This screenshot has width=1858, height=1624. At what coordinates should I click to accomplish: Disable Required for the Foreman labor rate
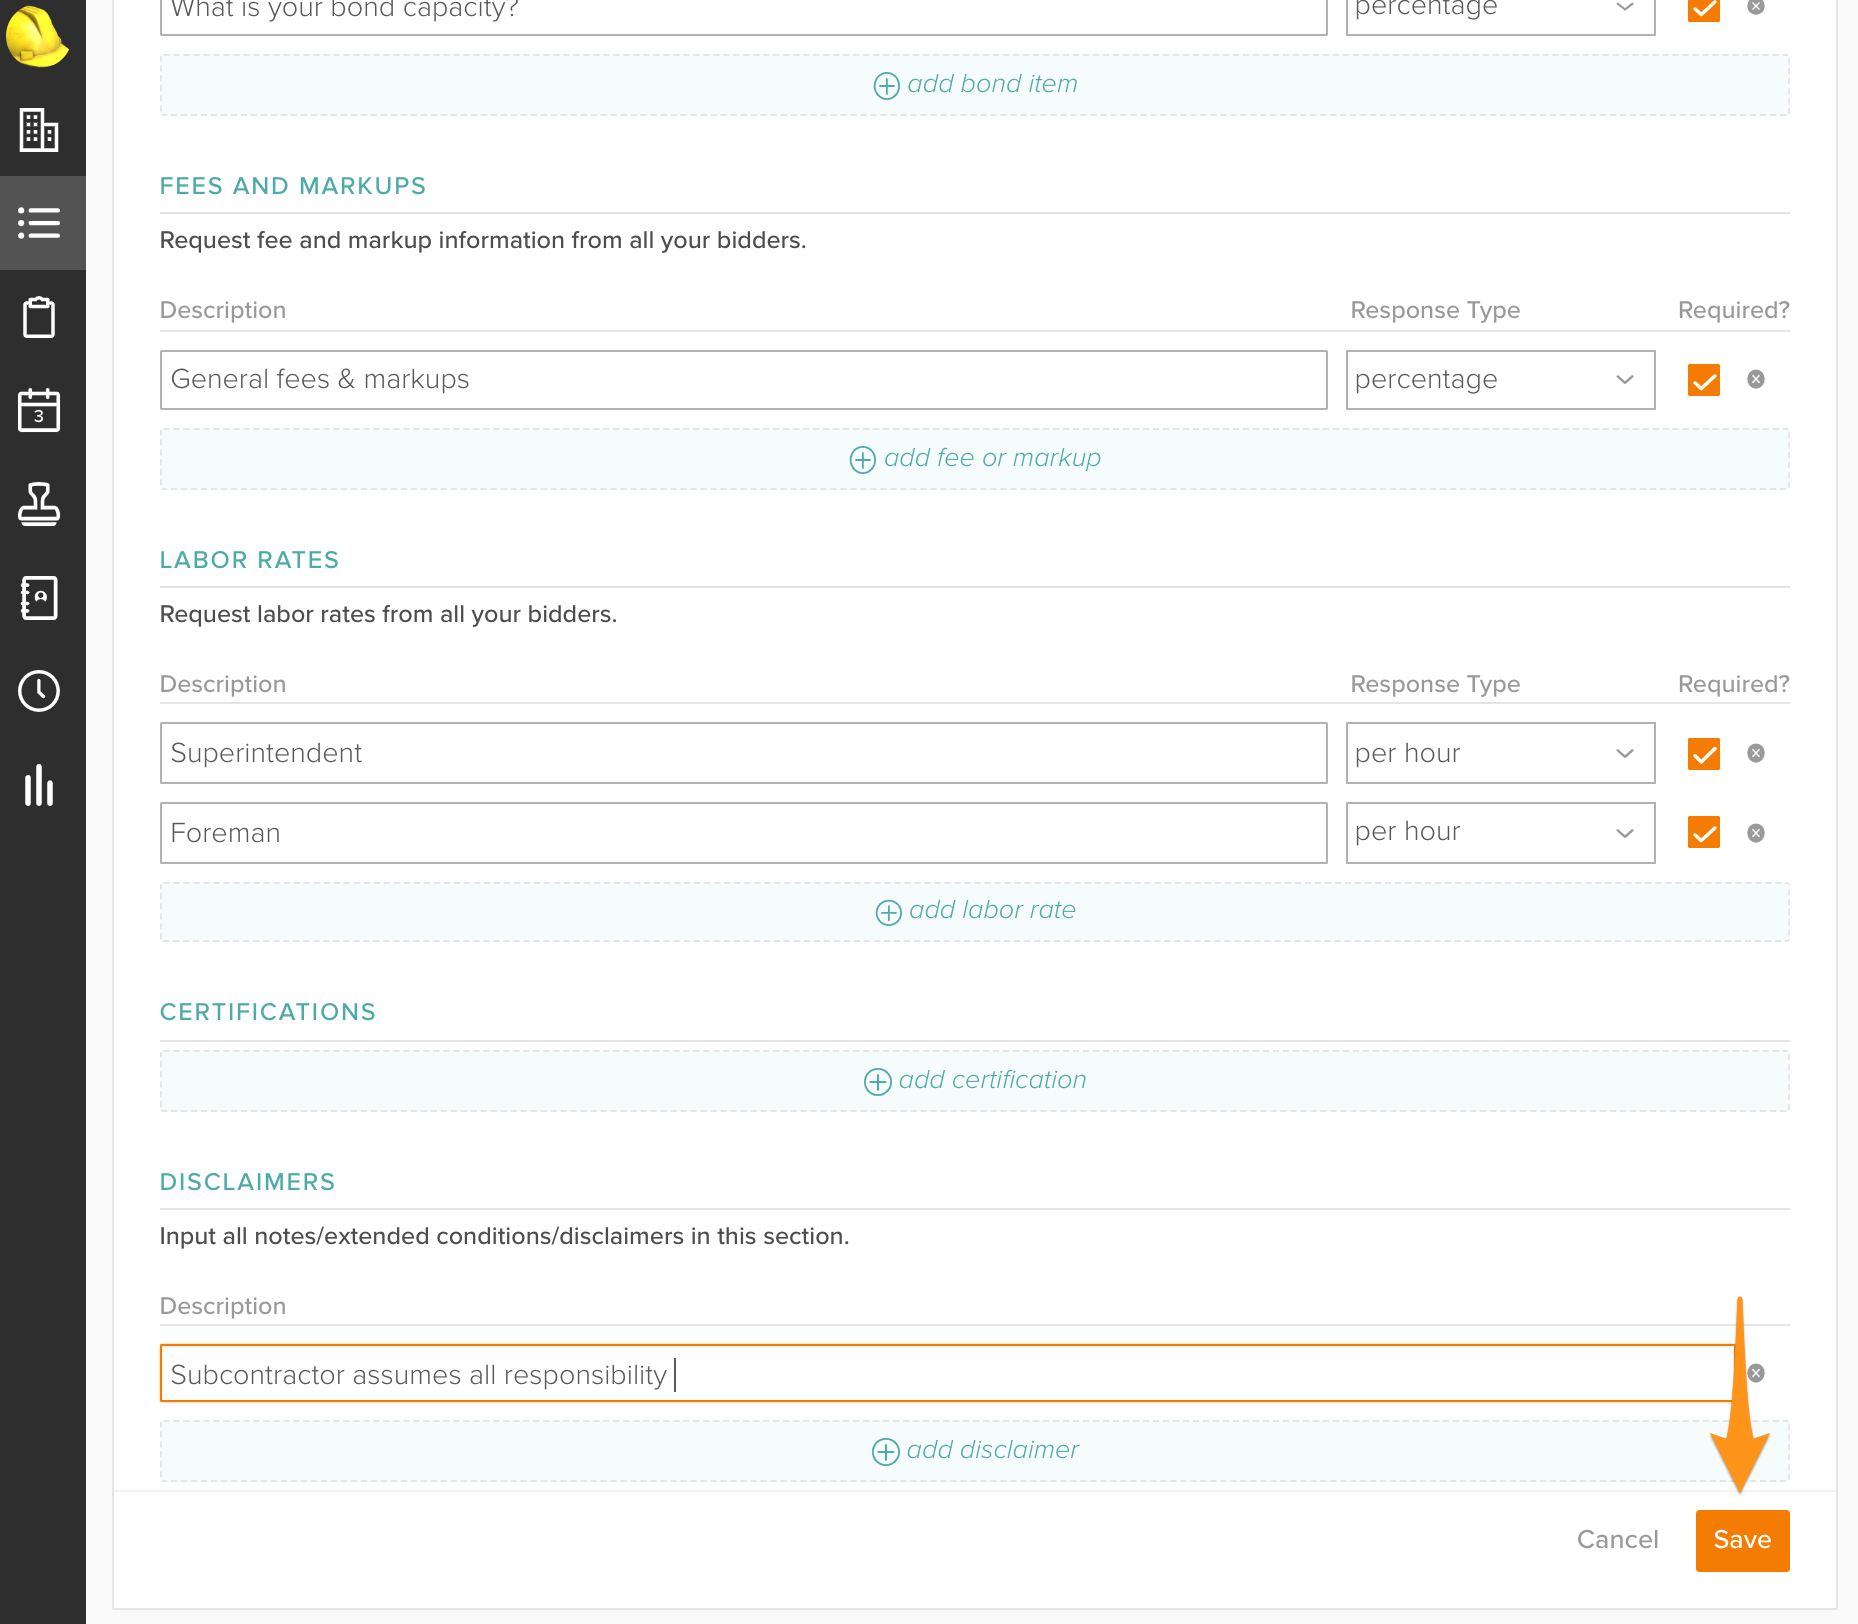1703,832
